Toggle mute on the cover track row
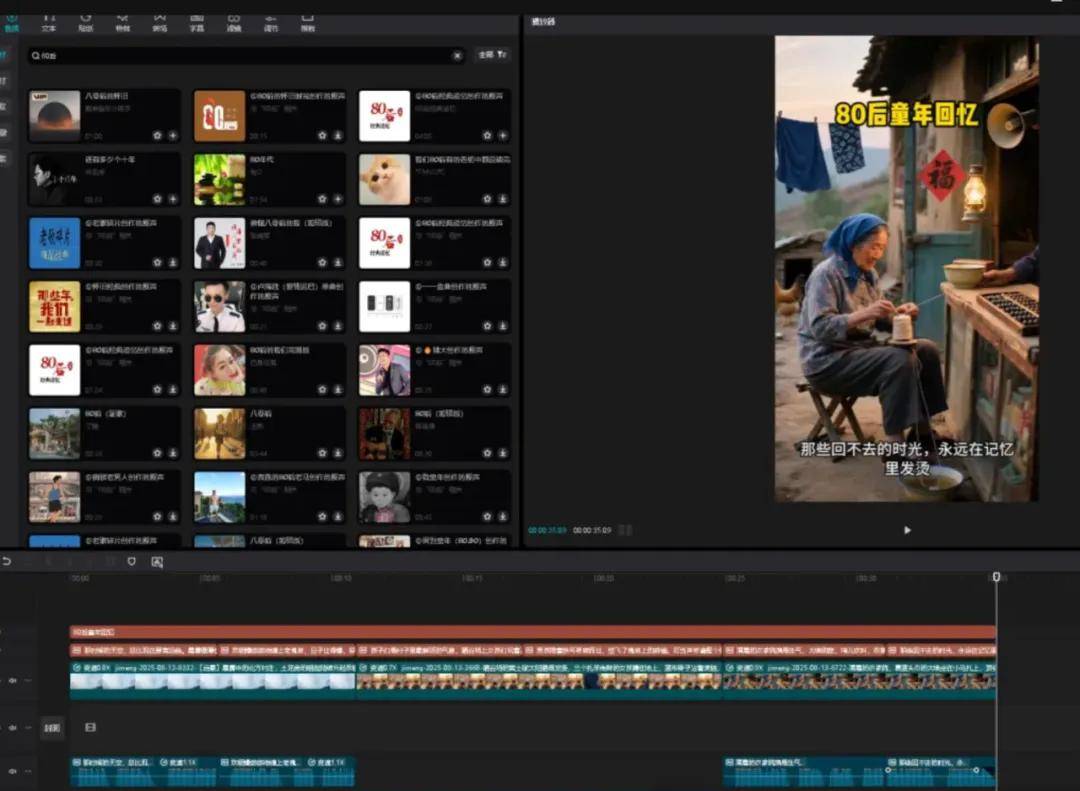The width and height of the screenshot is (1080, 791). pos(13,728)
